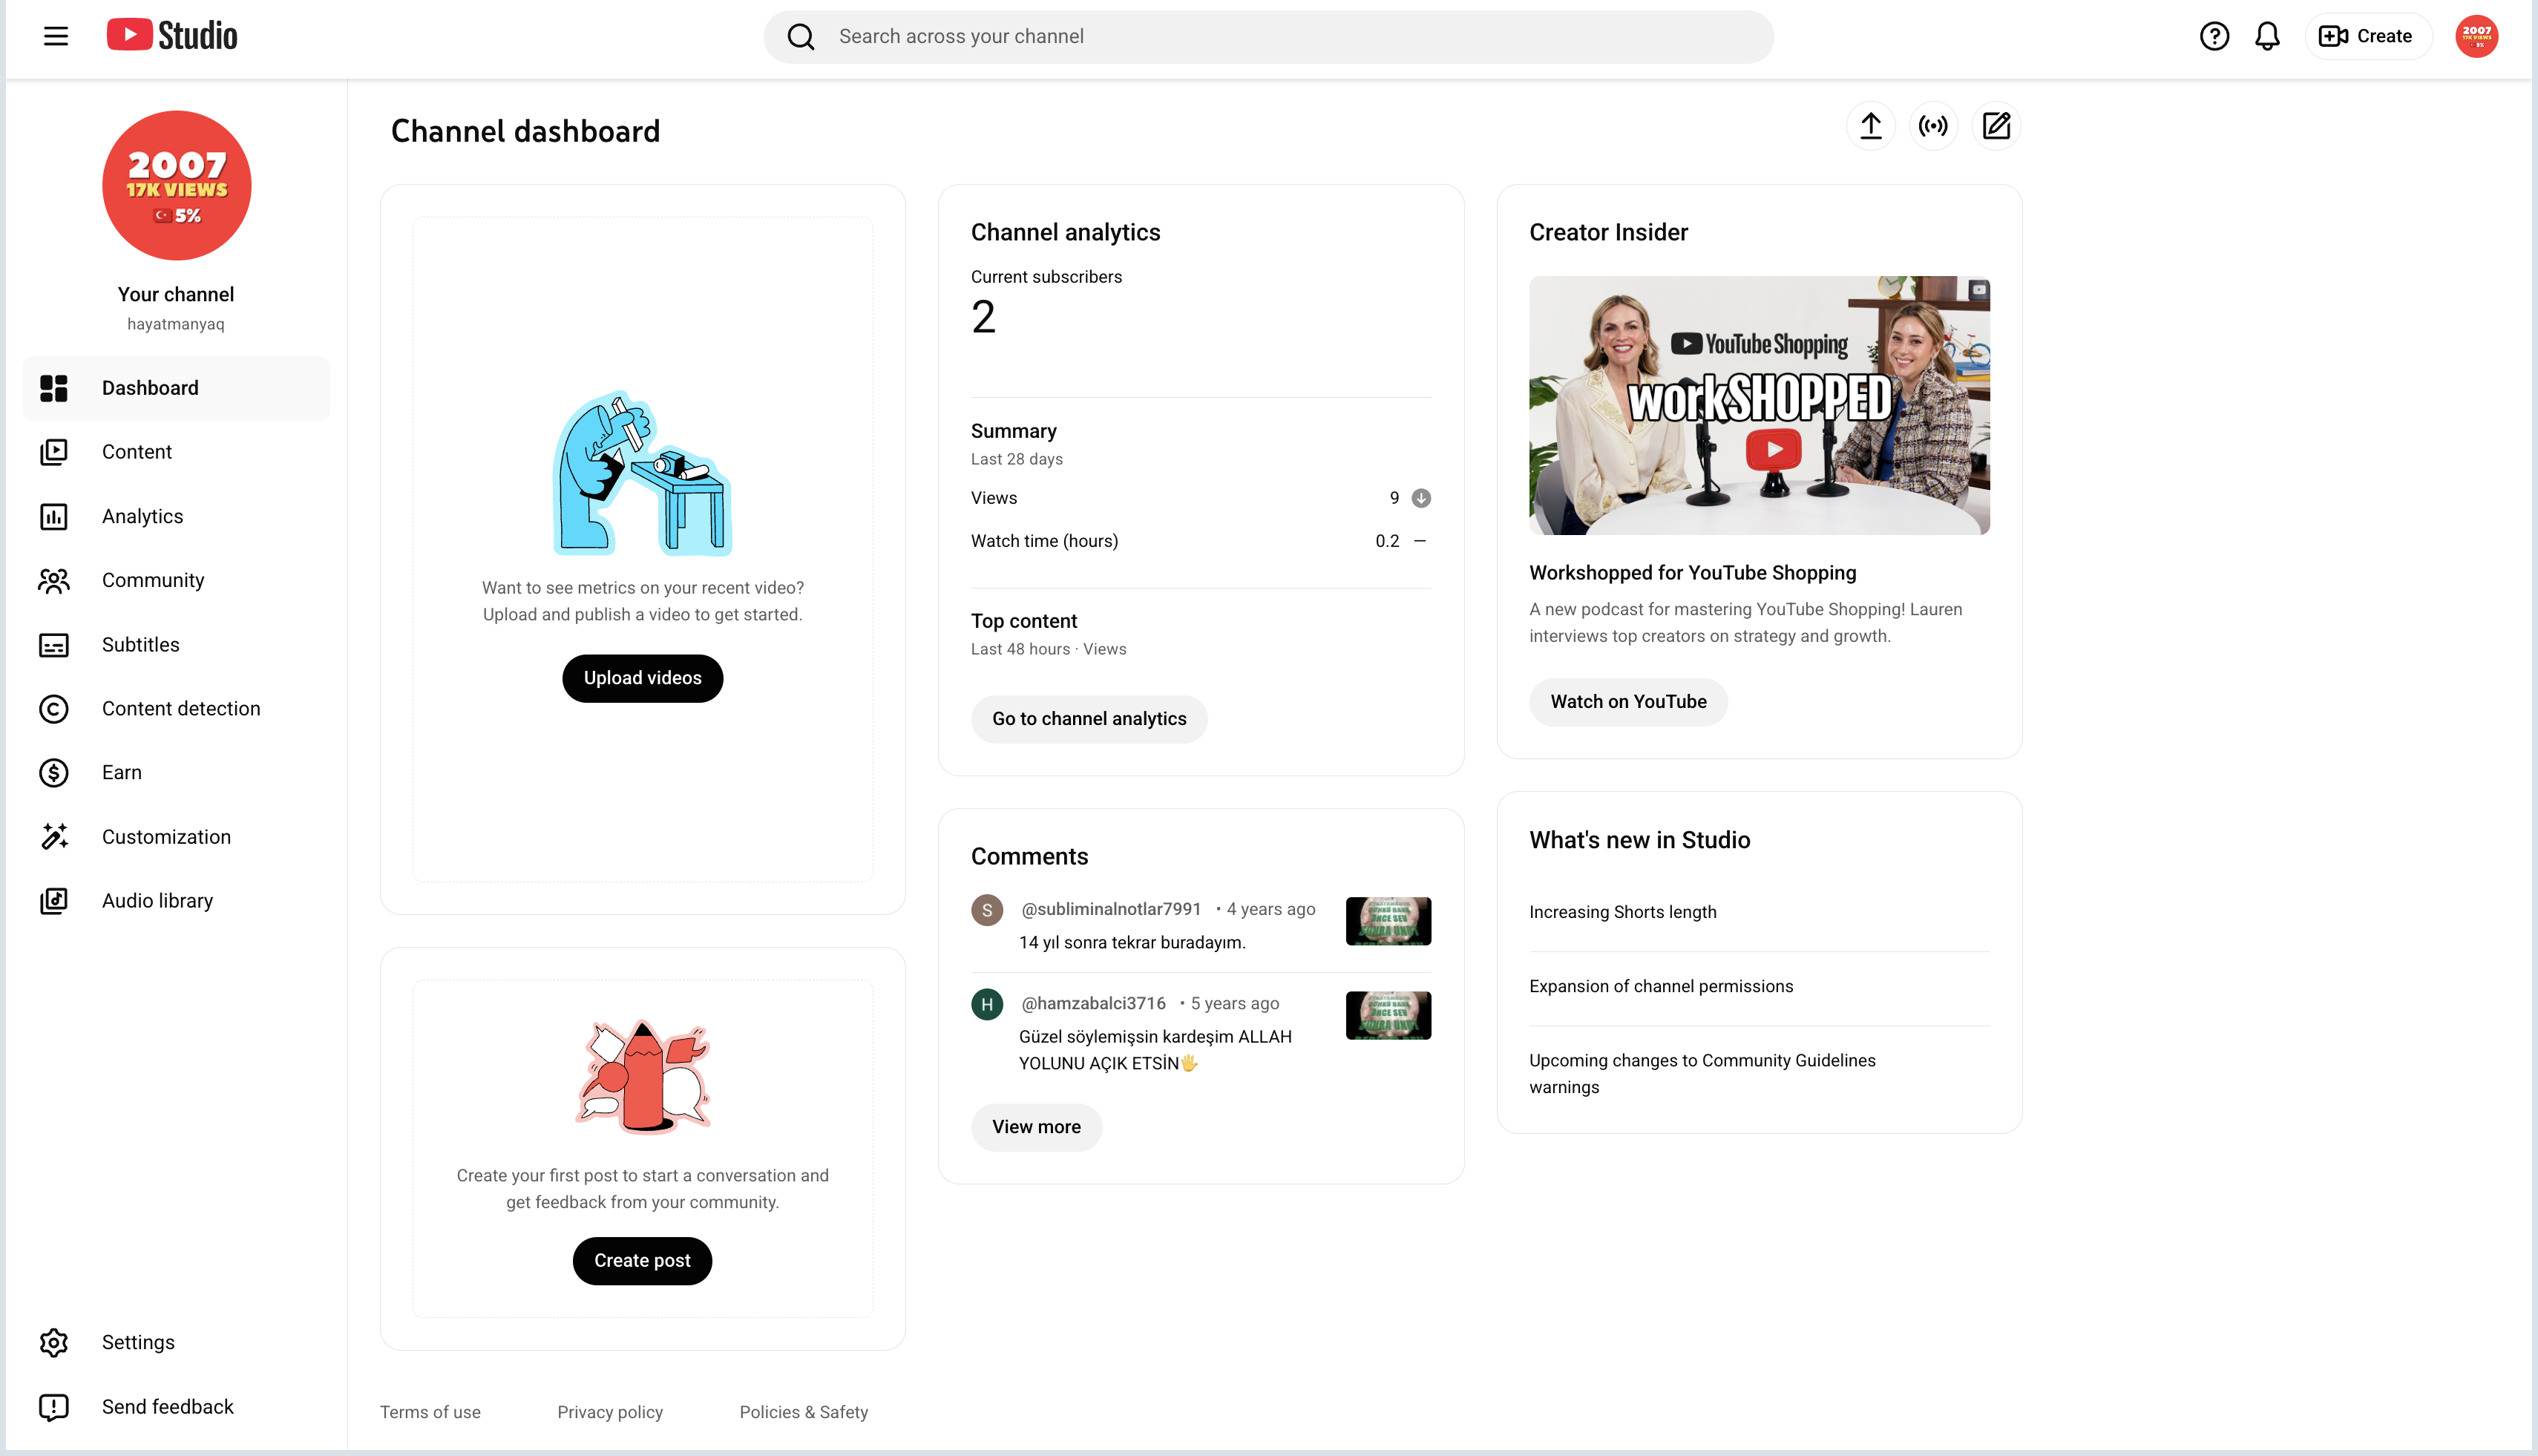Click the Audio library music icon
The height and width of the screenshot is (1456, 2538).
[x=54, y=901]
